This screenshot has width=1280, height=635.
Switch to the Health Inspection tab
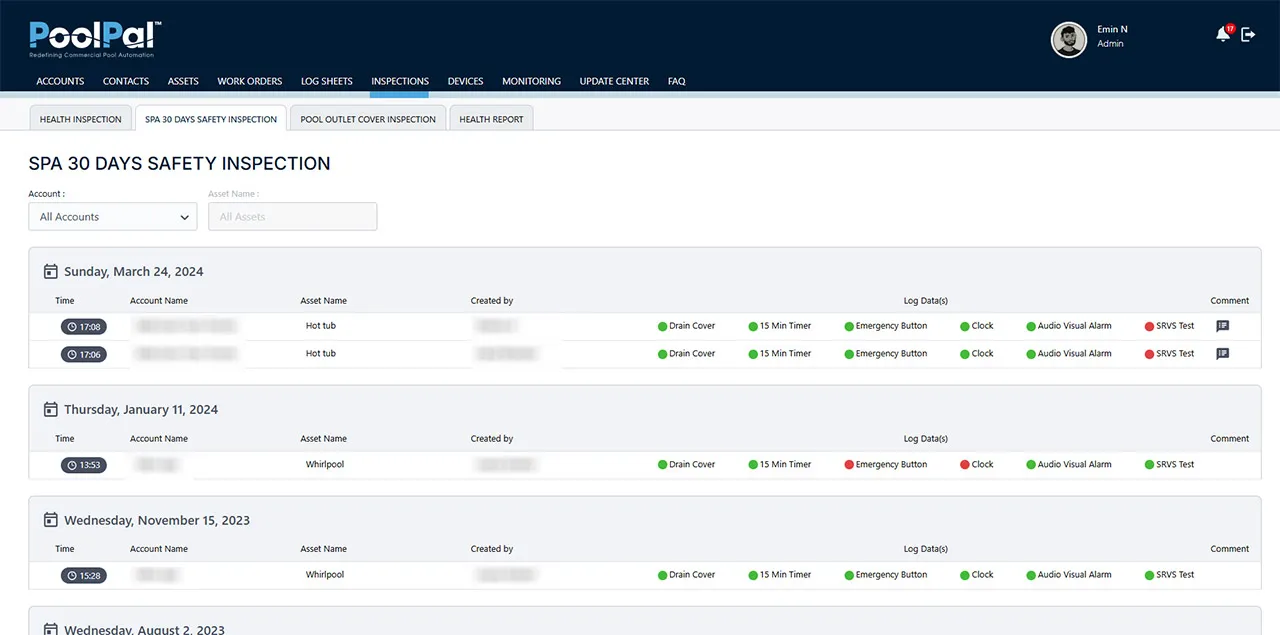click(80, 119)
